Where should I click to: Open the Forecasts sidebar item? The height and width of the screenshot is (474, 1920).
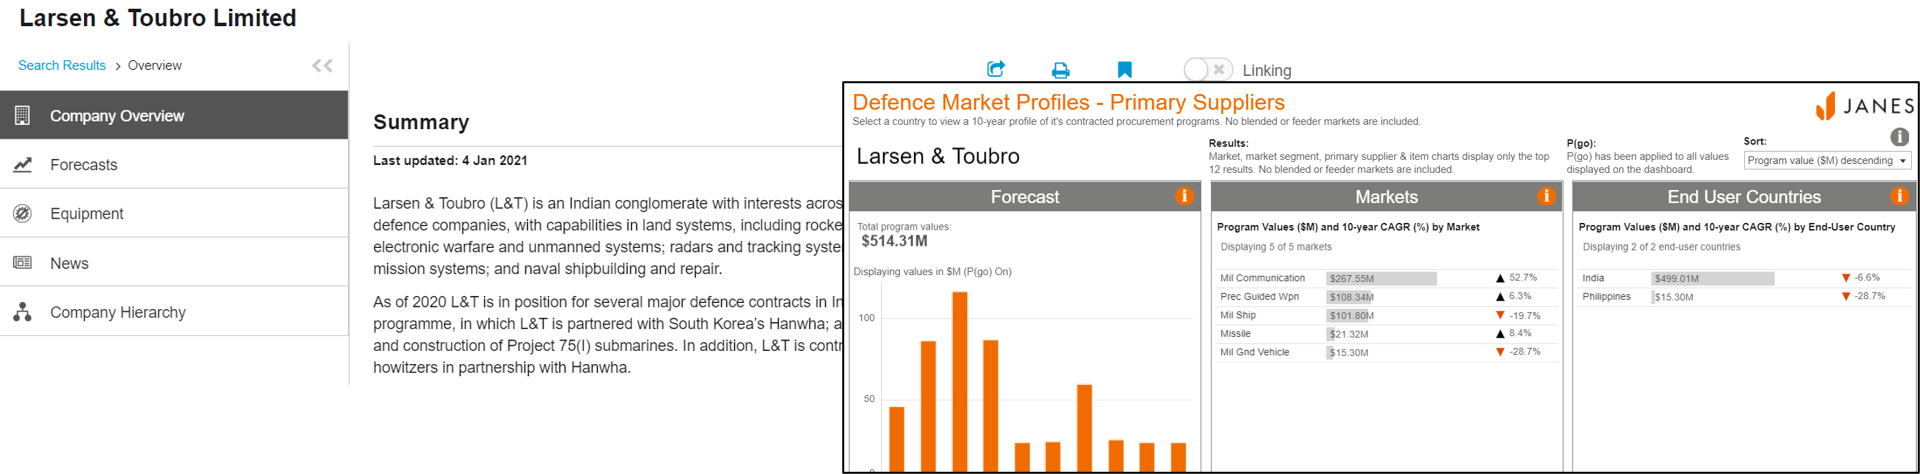point(174,164)
